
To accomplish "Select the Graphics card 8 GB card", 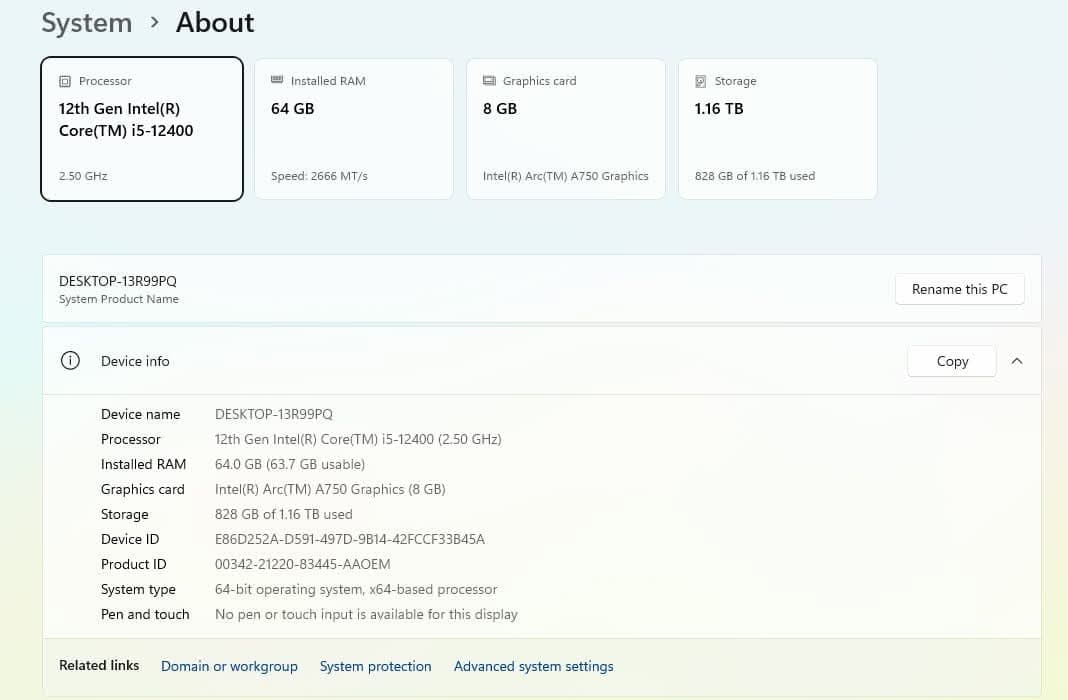I will coord(565,129).
